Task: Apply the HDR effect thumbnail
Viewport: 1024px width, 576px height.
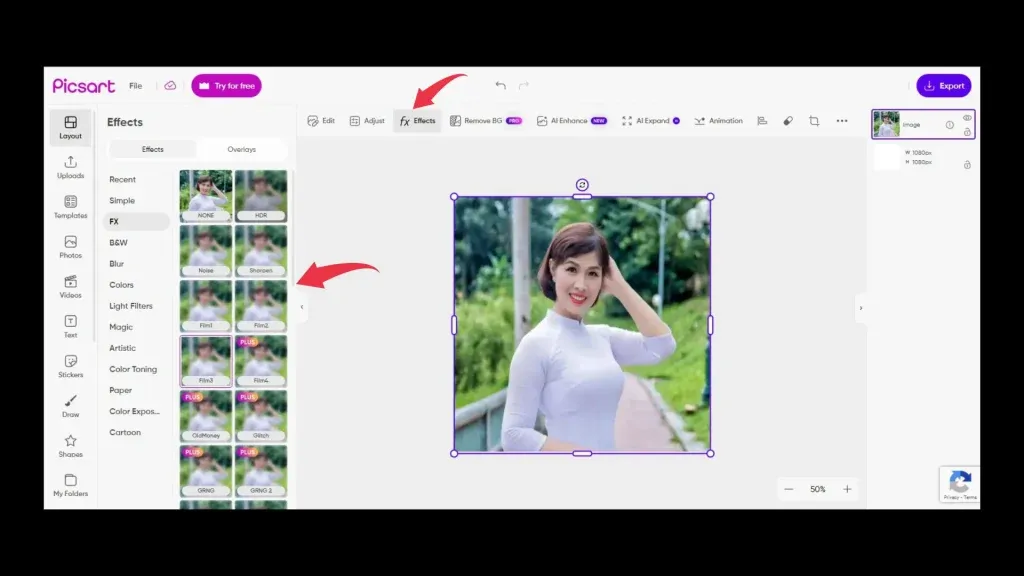Action: click(x=261, y=196)
